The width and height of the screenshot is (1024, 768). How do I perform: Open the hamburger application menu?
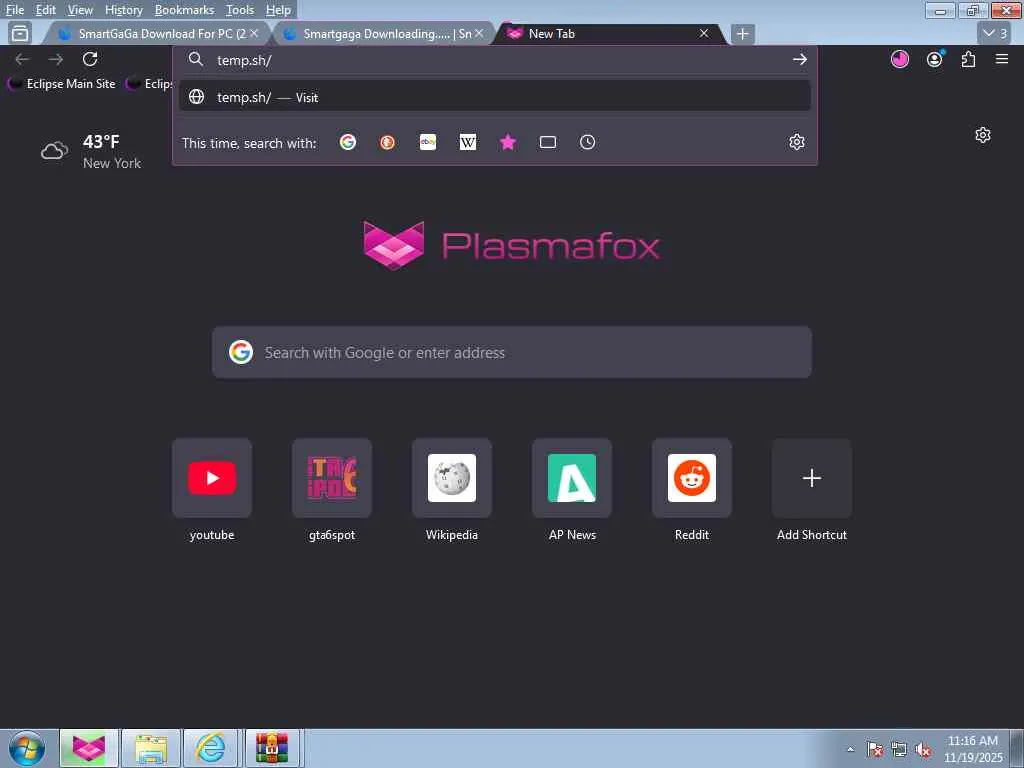[x=1002, y=59]
